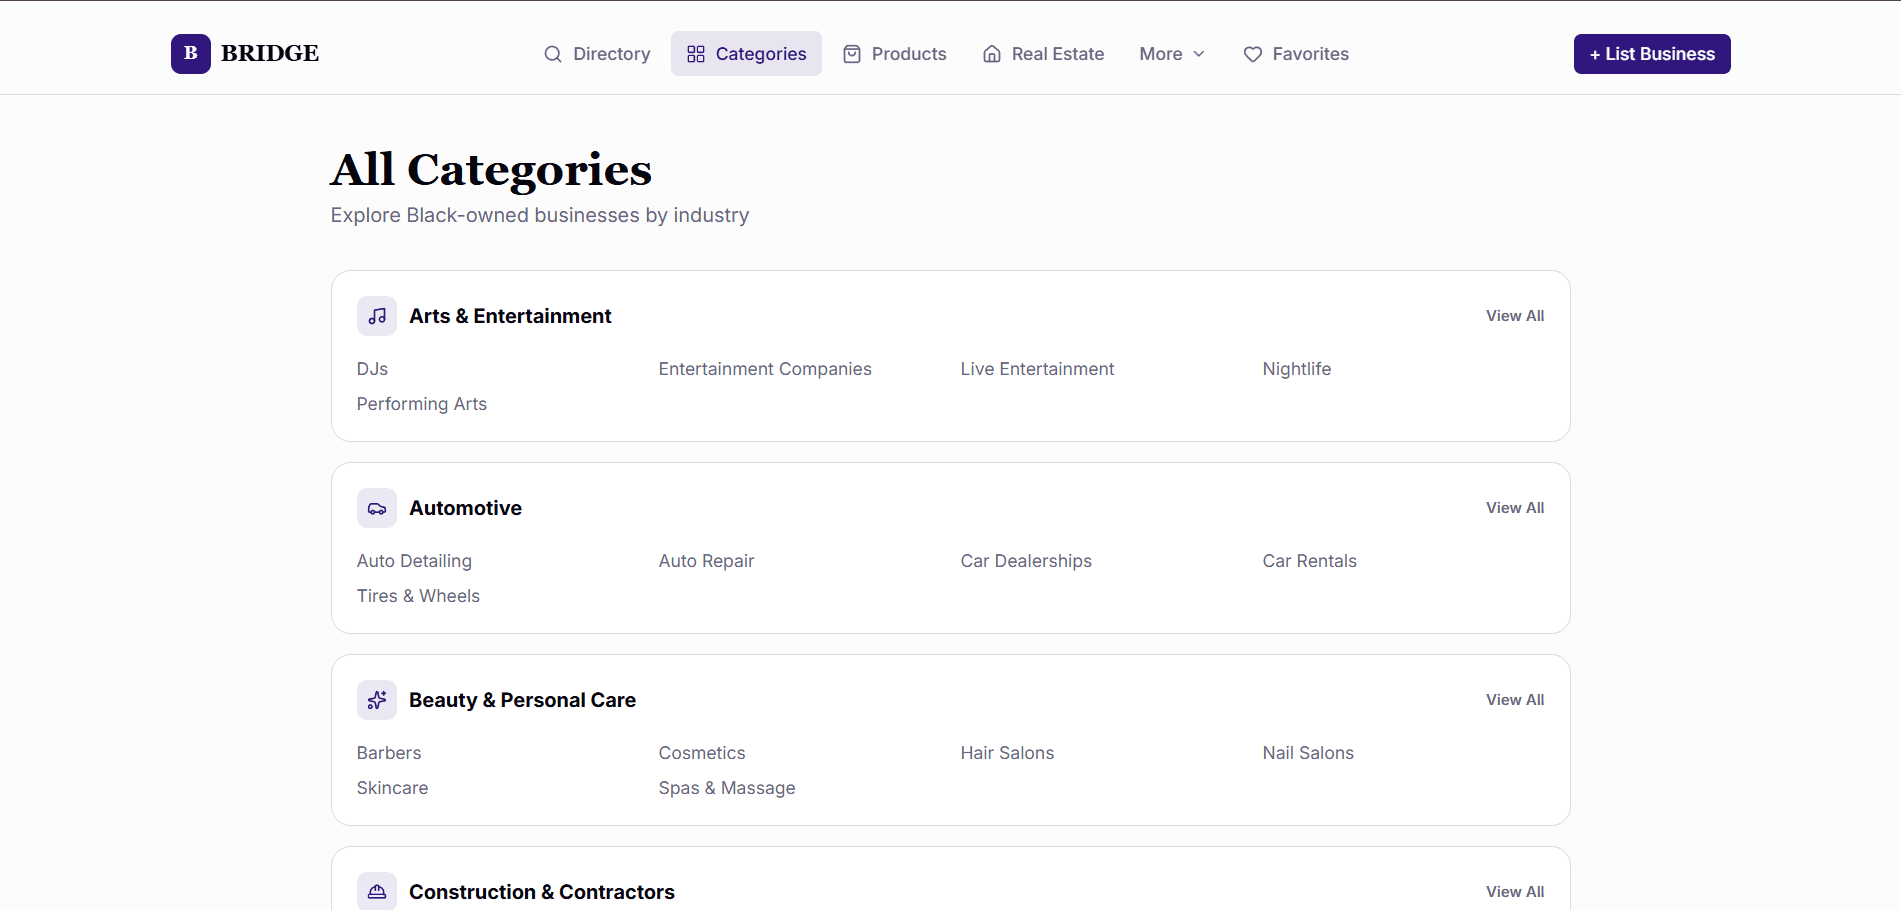Select Live Entertainment subcategory
Image resolution: width=1901 pixels, height=910 pixels.
click(1037, 369)
